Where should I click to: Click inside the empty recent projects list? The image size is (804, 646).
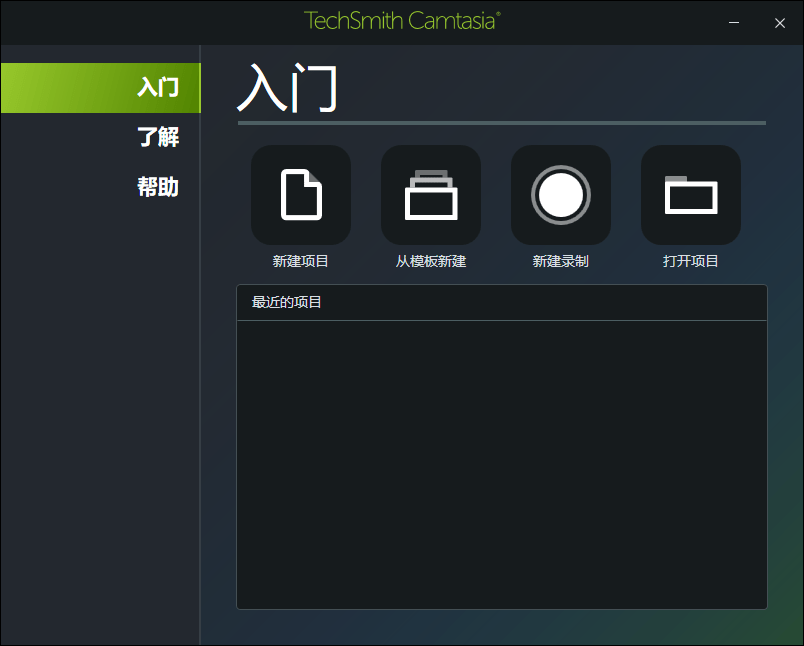500,460
